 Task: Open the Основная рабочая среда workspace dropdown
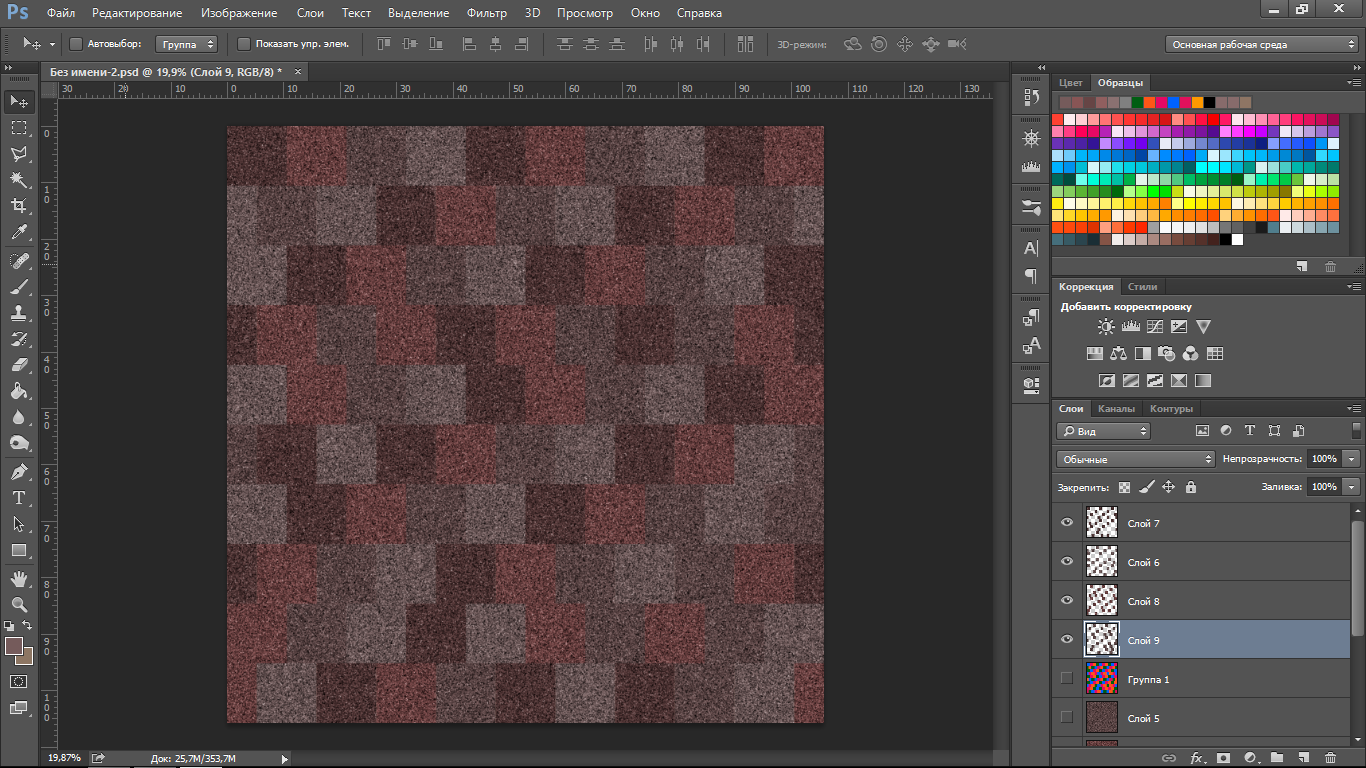[1262, 44]
